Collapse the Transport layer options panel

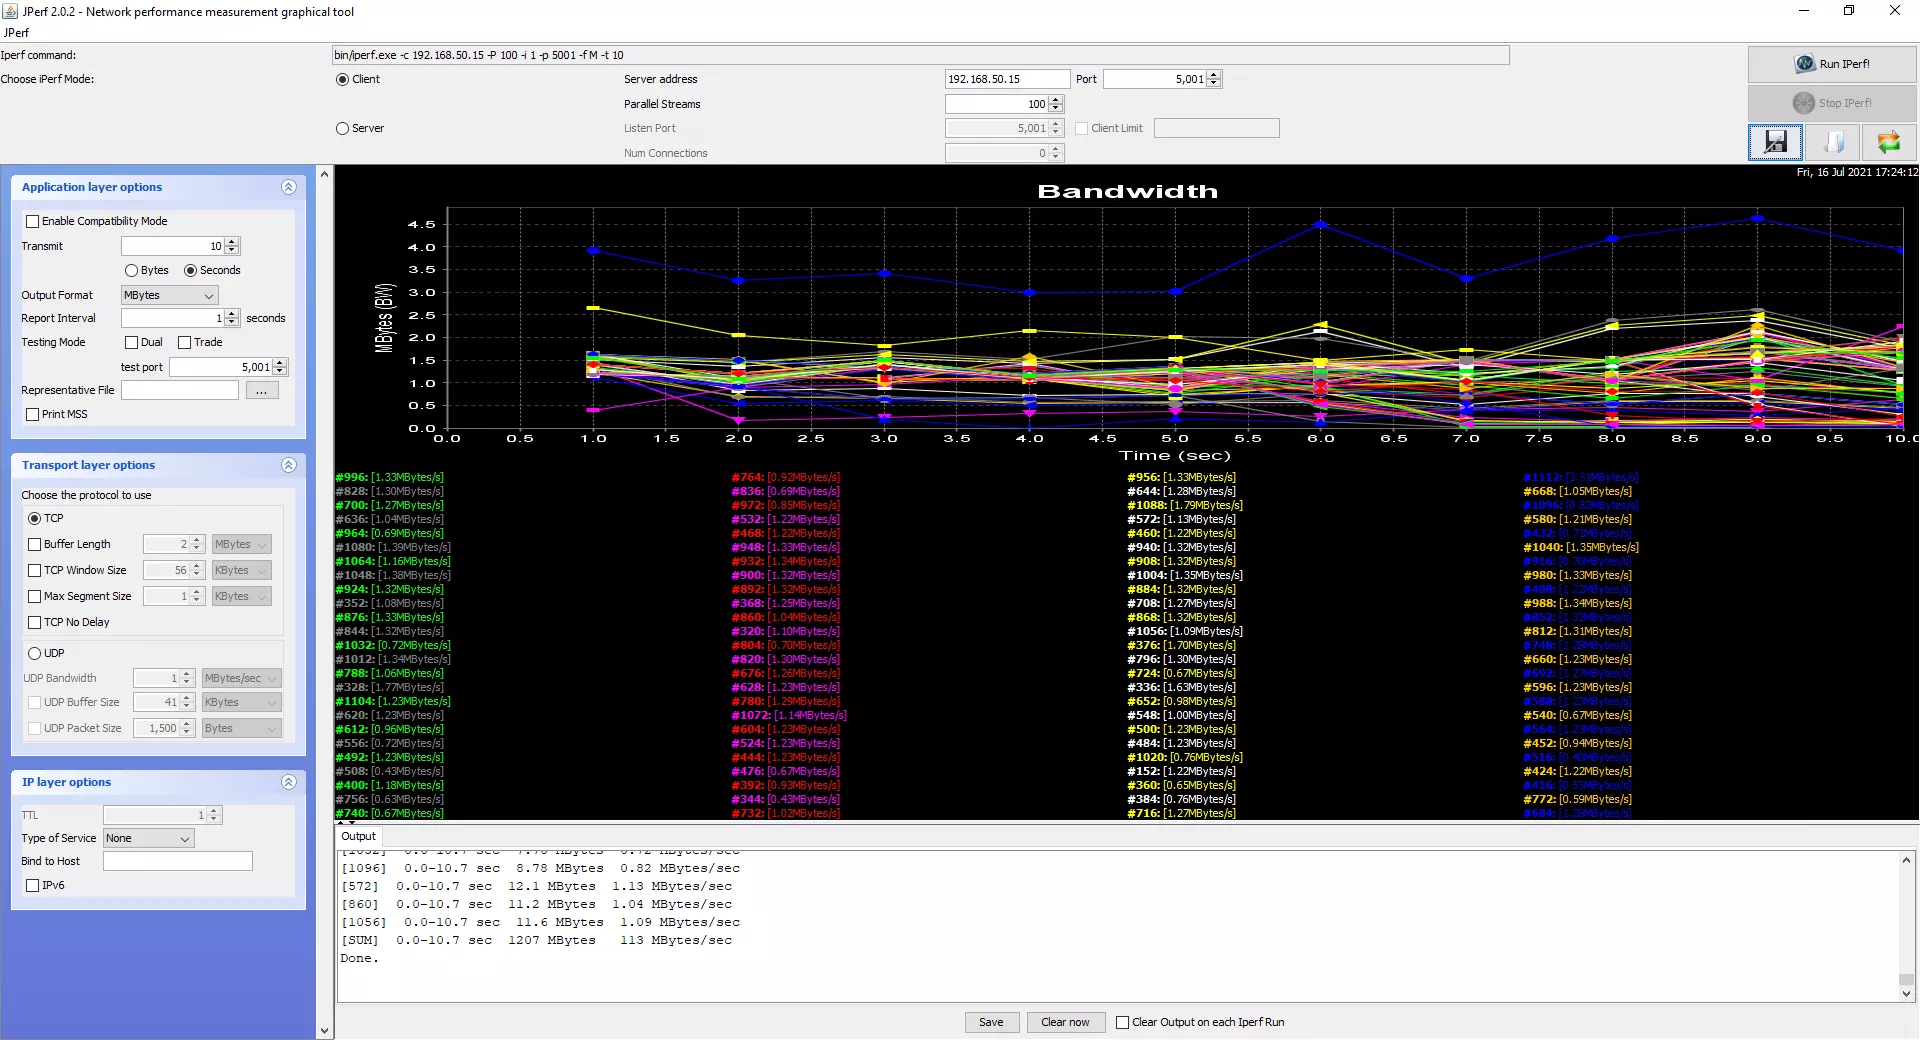point(289,465)
